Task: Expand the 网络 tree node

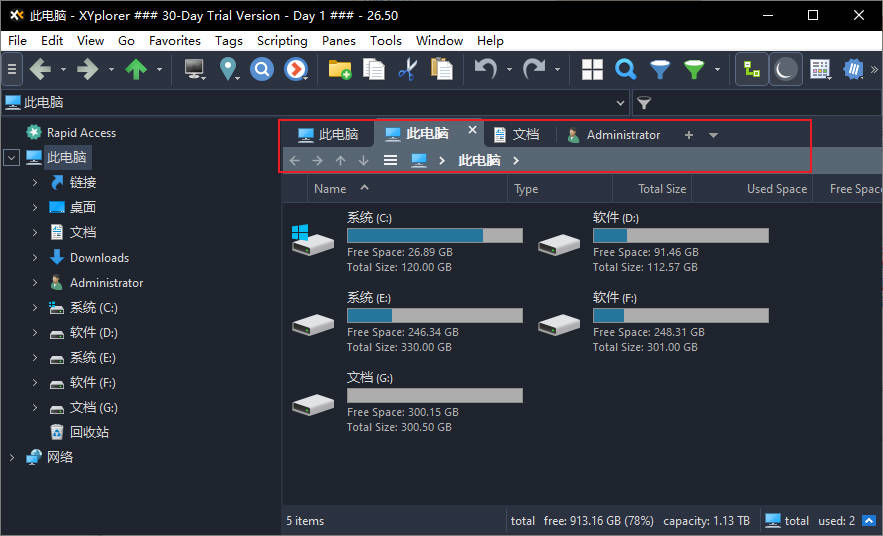Action: point(12,458)
